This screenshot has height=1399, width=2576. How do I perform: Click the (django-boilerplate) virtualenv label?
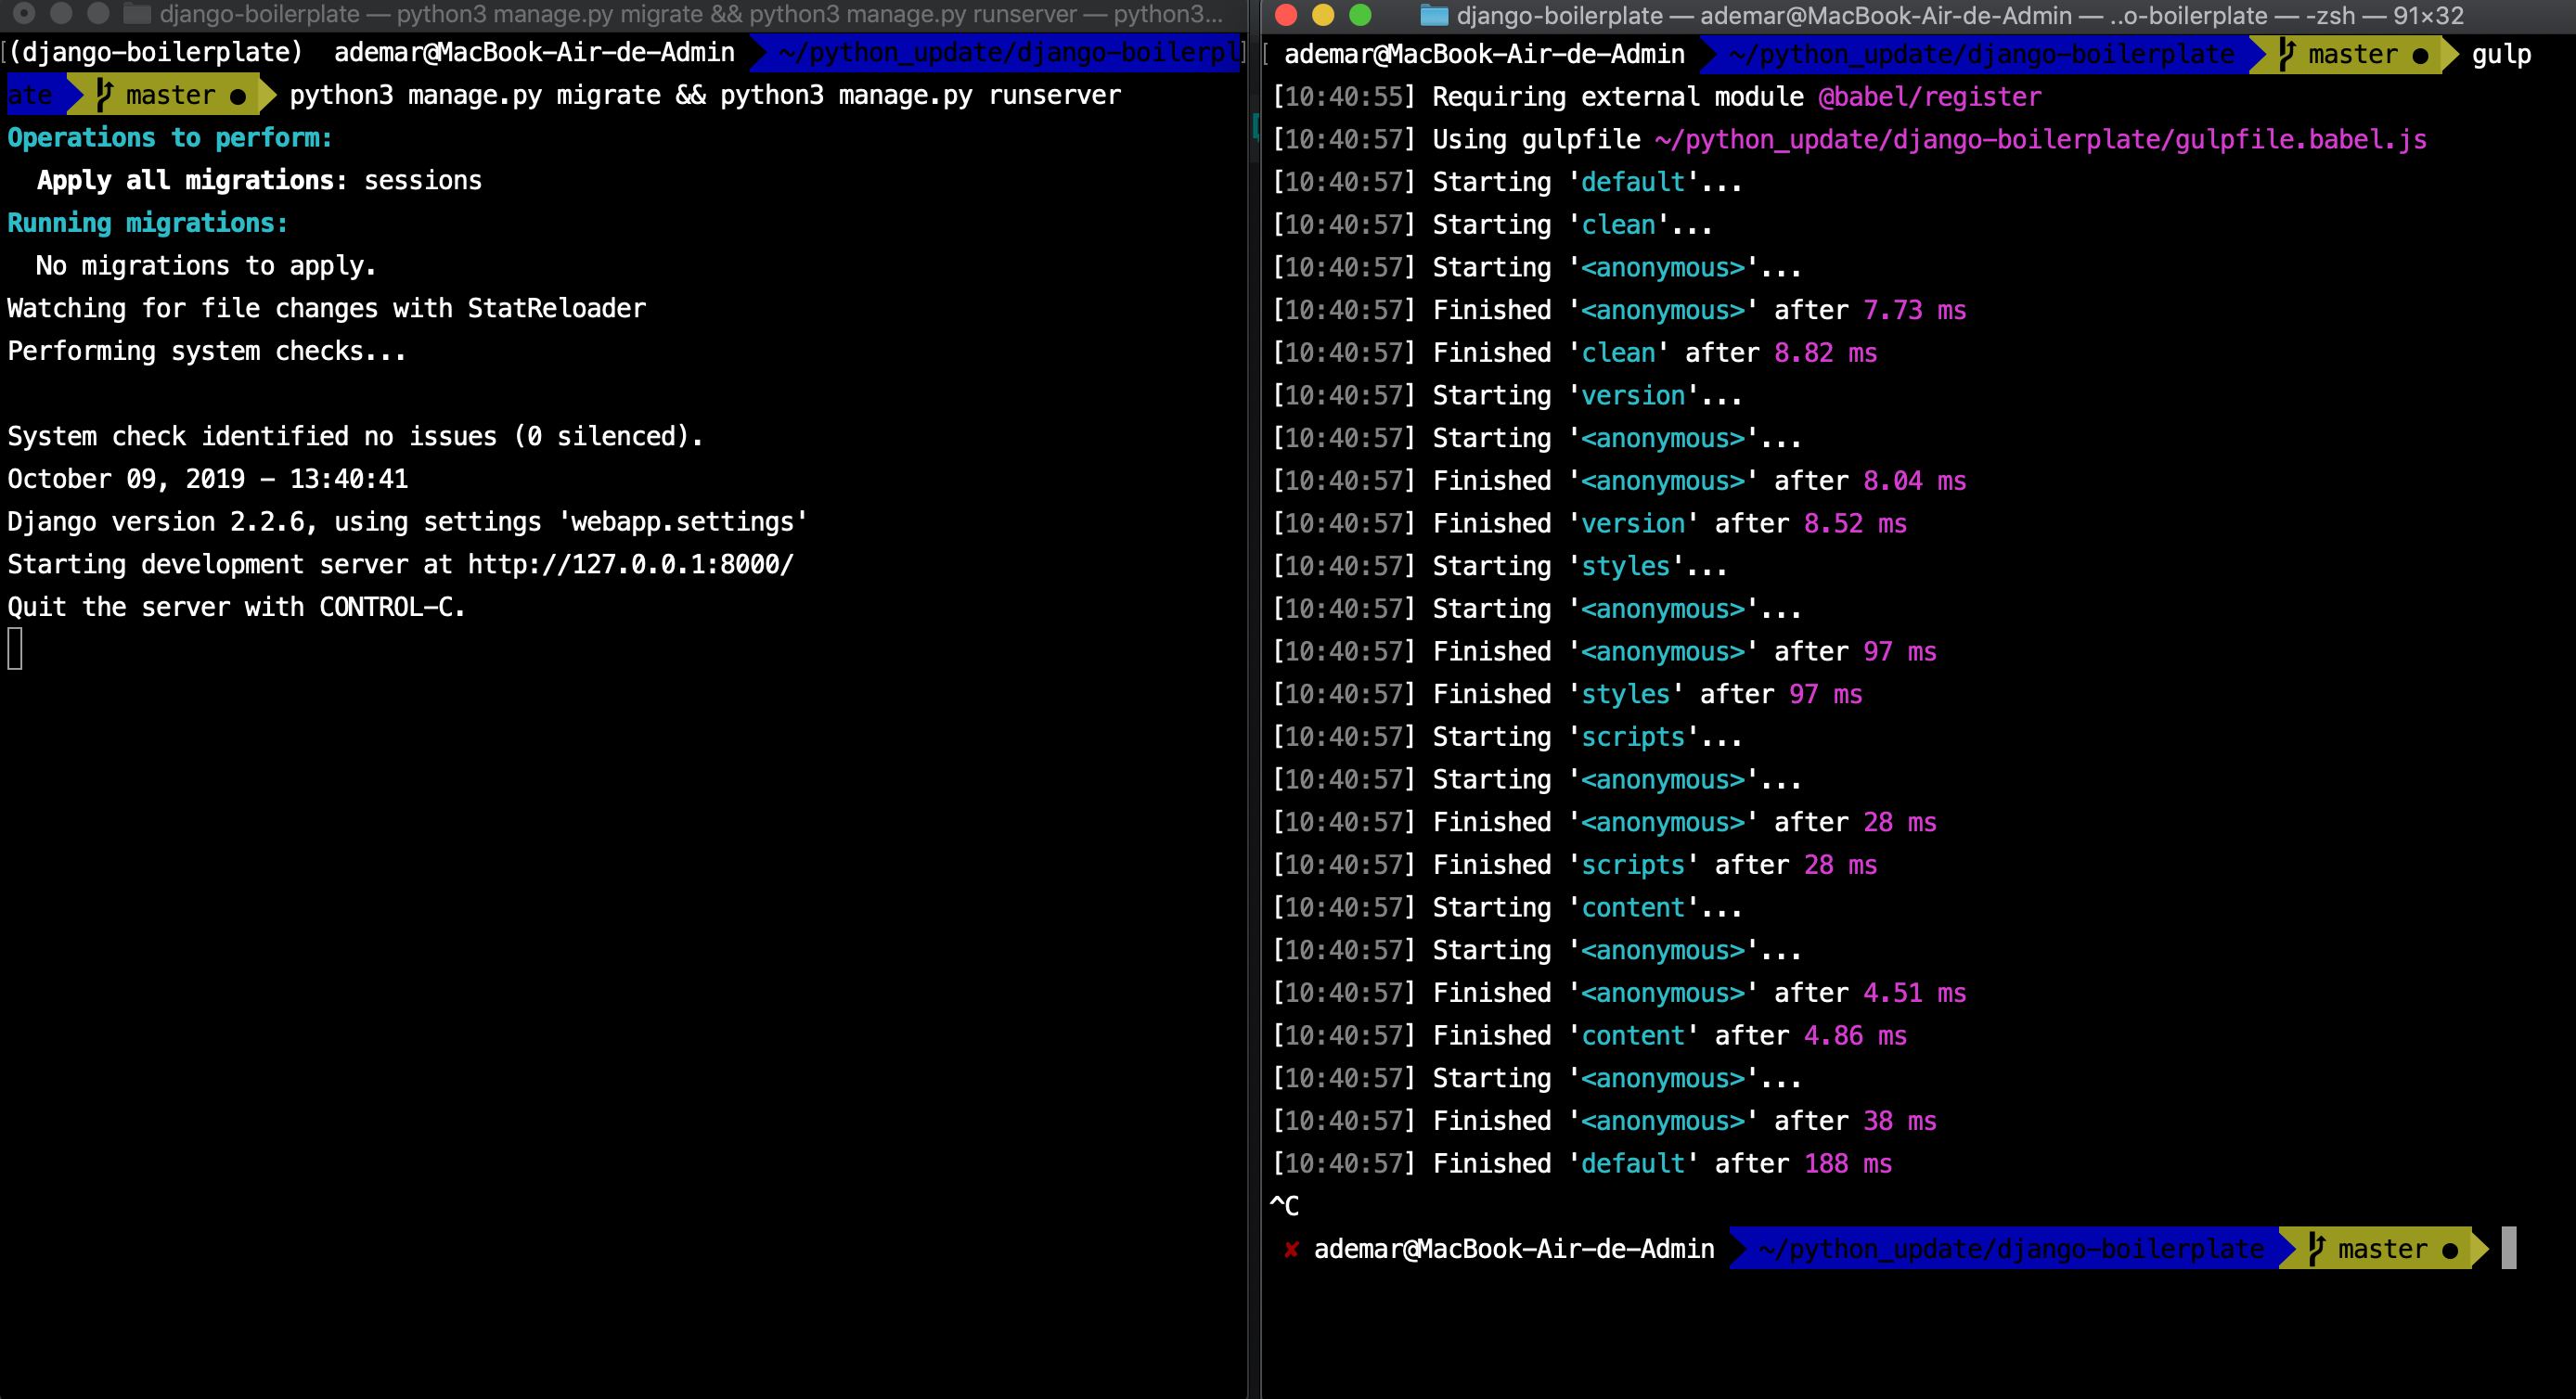(155, 52)
